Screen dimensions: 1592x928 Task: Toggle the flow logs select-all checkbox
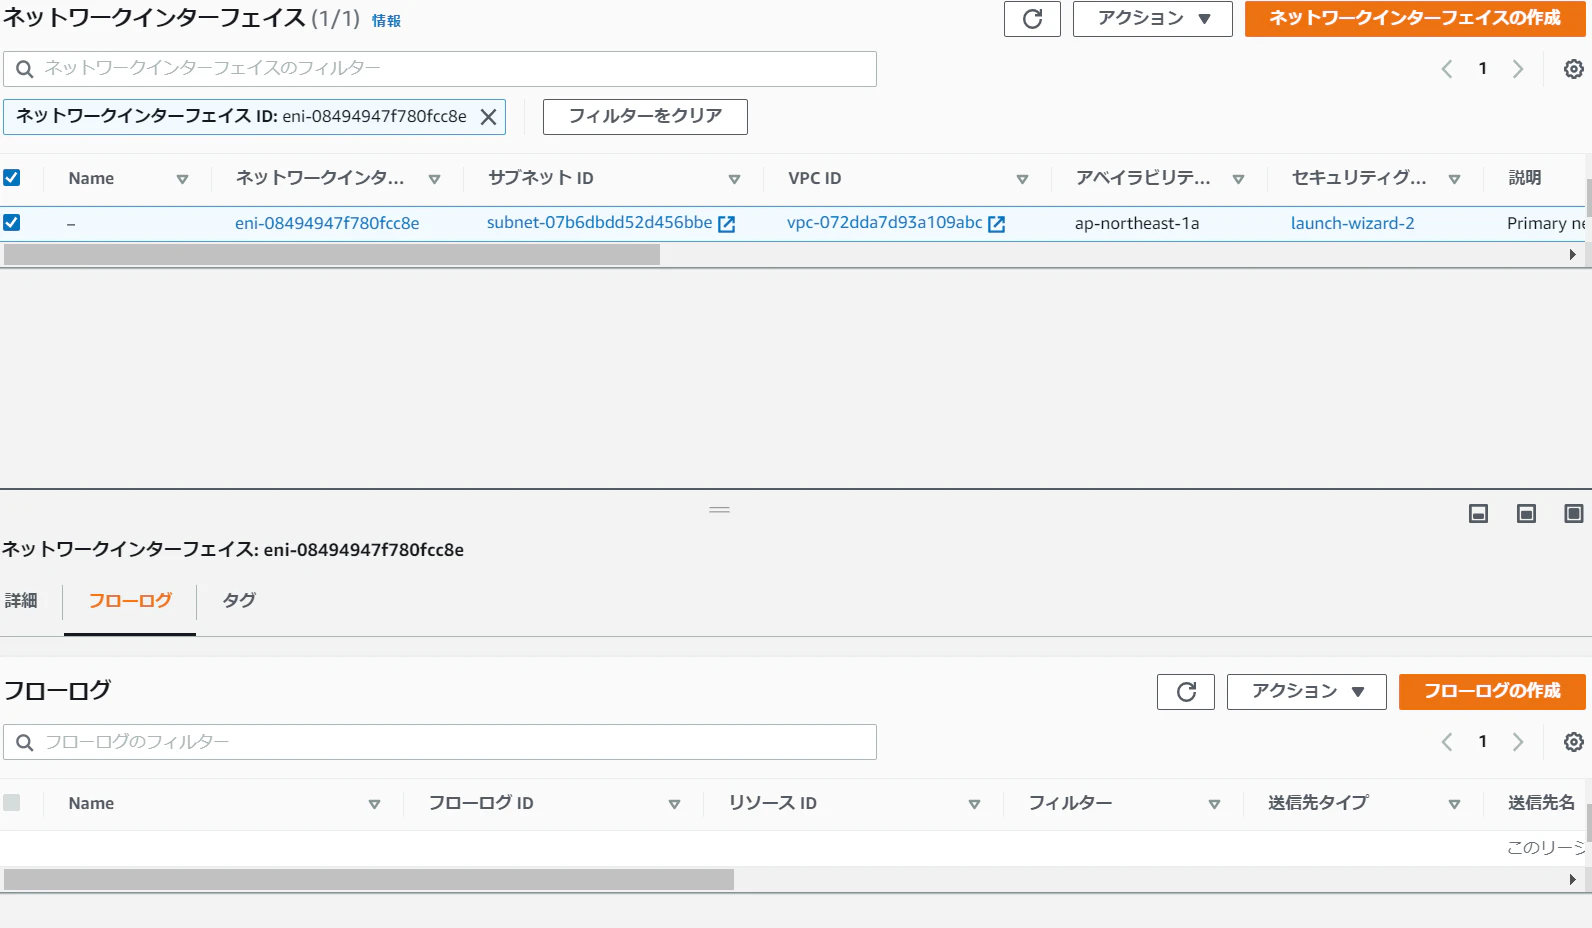[12, 803]
